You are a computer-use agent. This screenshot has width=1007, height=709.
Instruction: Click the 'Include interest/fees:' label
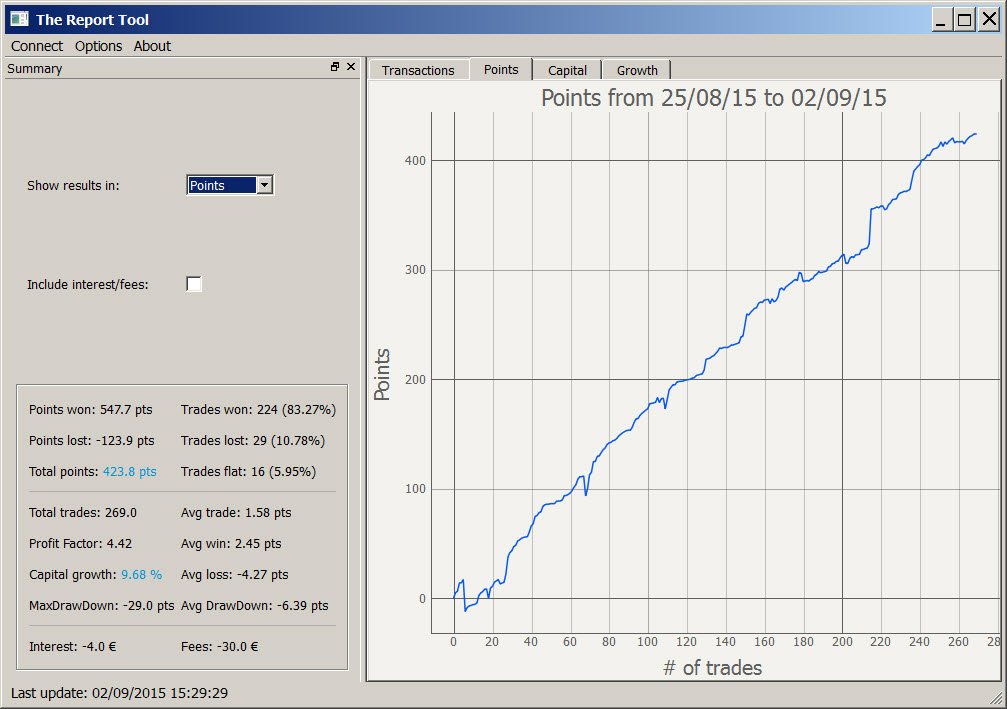pos(87,284)
